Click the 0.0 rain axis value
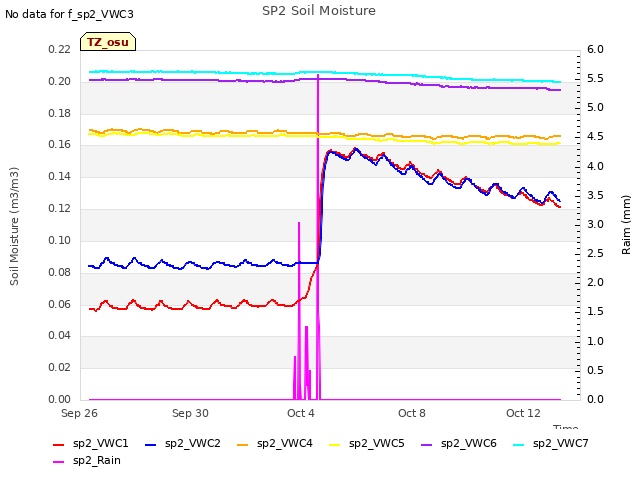The width and height of the screenshot is (640, 480). (595, 399)
